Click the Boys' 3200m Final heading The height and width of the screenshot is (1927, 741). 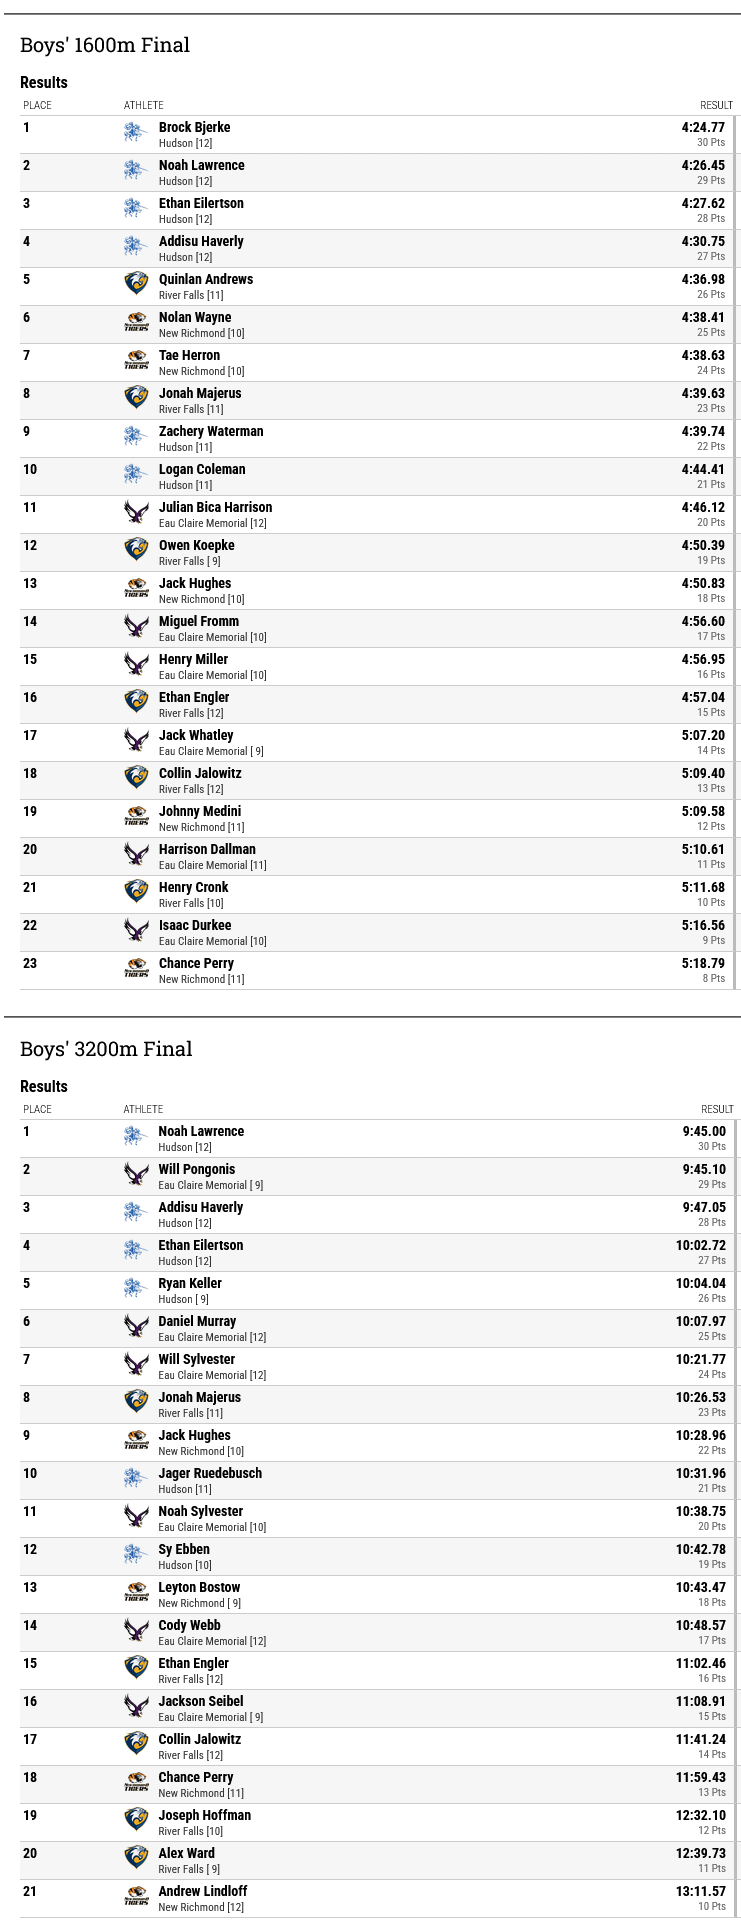(106, 1049)
